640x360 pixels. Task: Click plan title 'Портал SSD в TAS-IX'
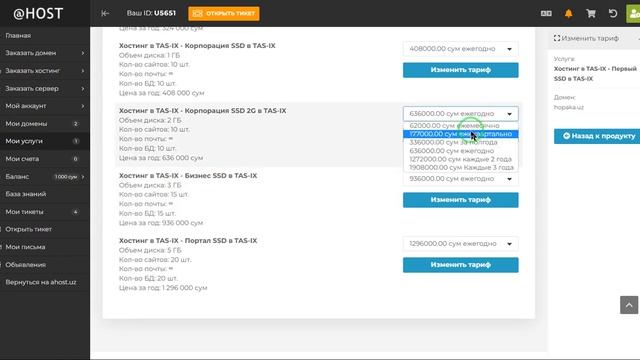click(221, 240)
